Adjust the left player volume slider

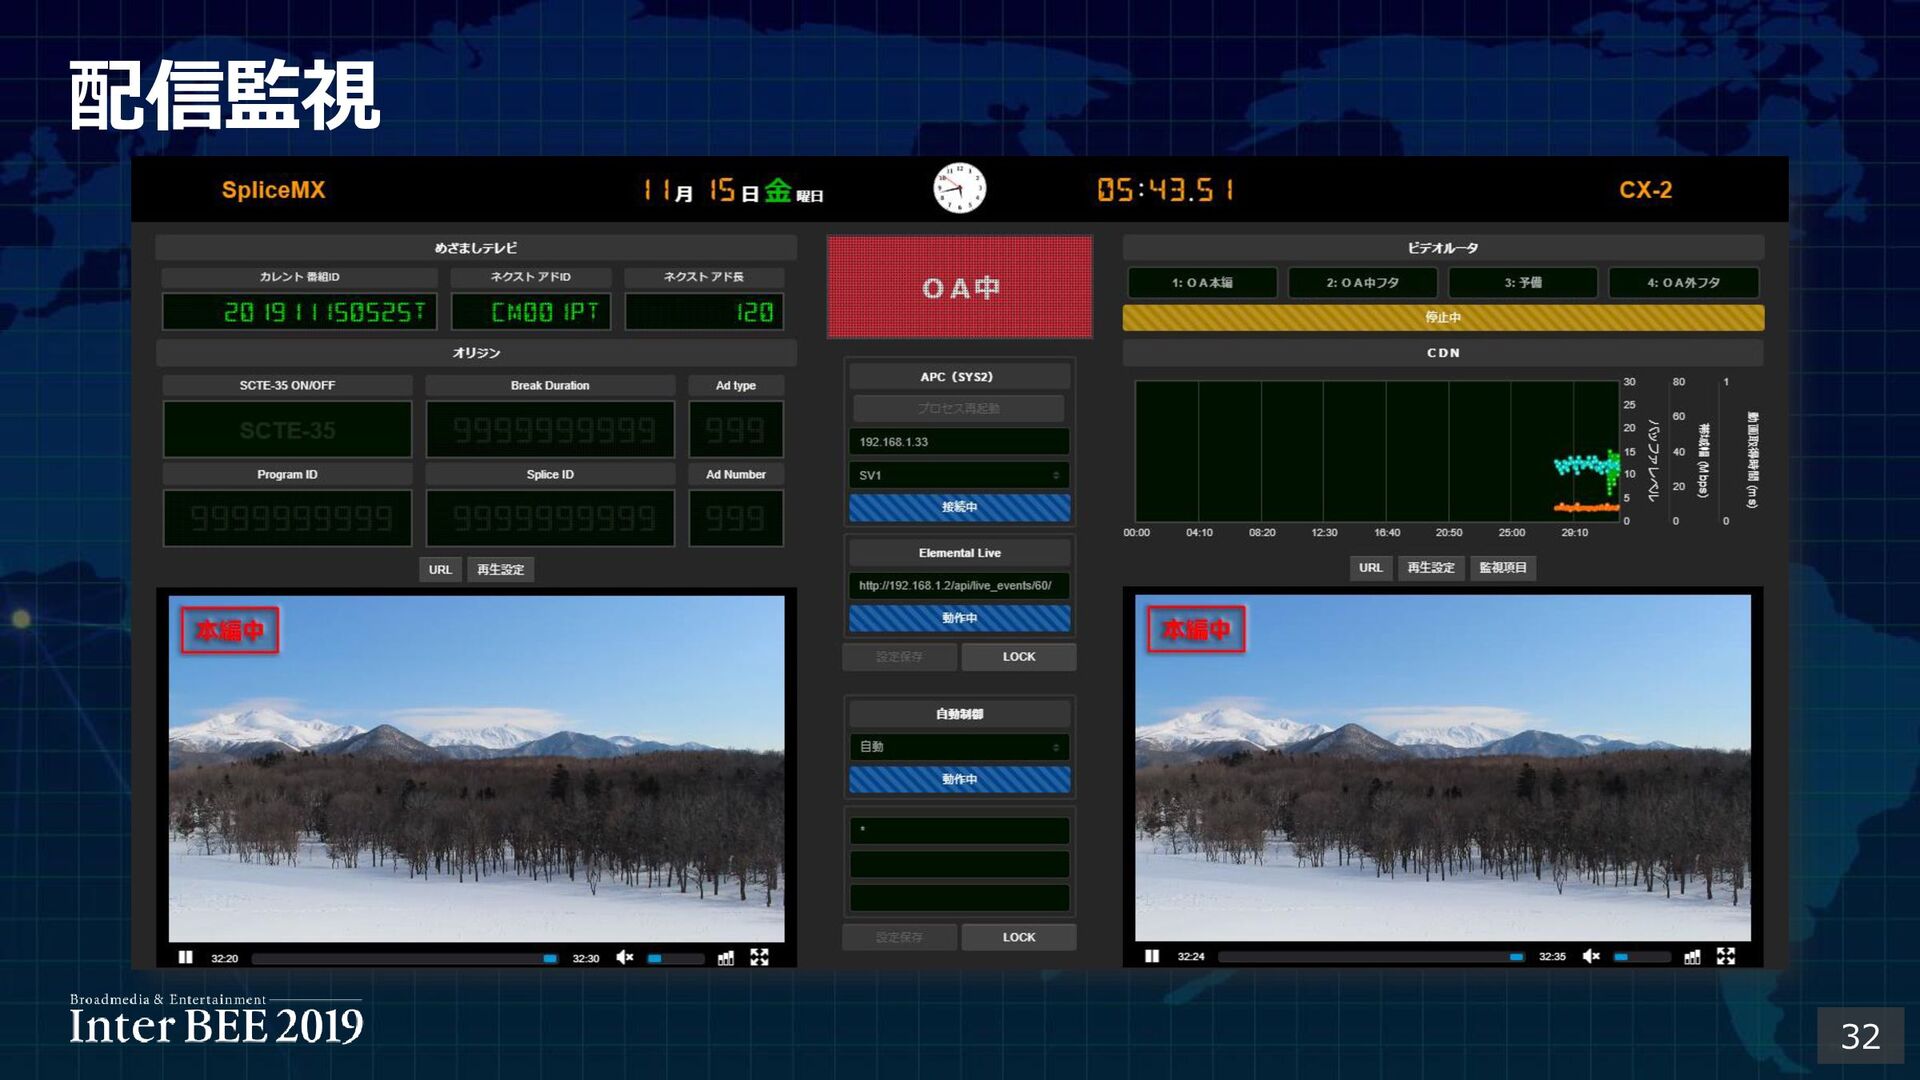pyautogui.click(x=675, y=958)
